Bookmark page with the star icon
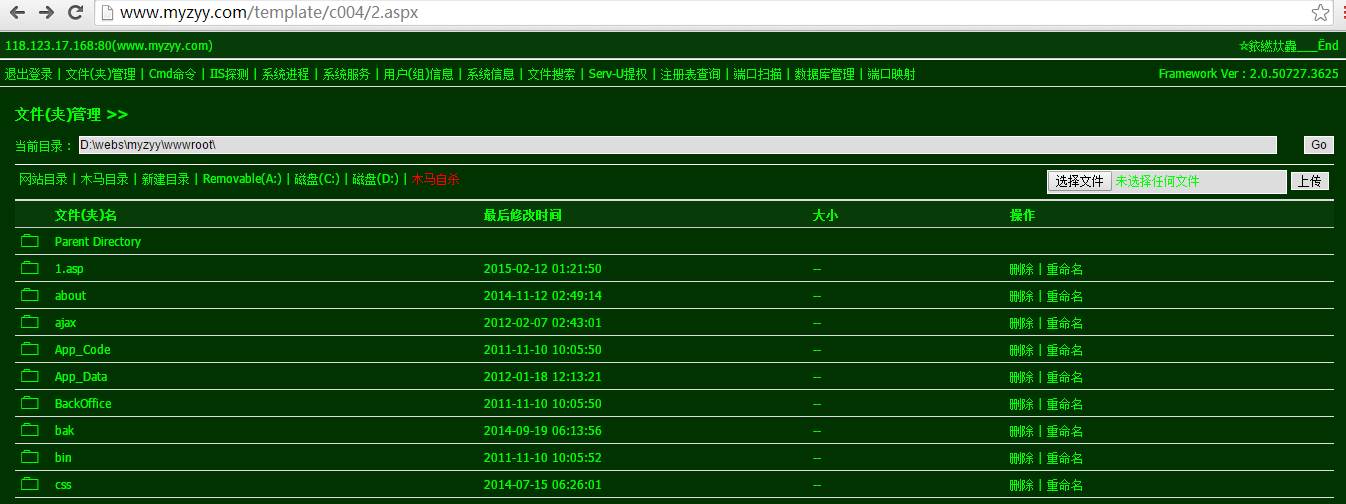This screenshot has width=1346, height=504. [x=1320, y=13]
